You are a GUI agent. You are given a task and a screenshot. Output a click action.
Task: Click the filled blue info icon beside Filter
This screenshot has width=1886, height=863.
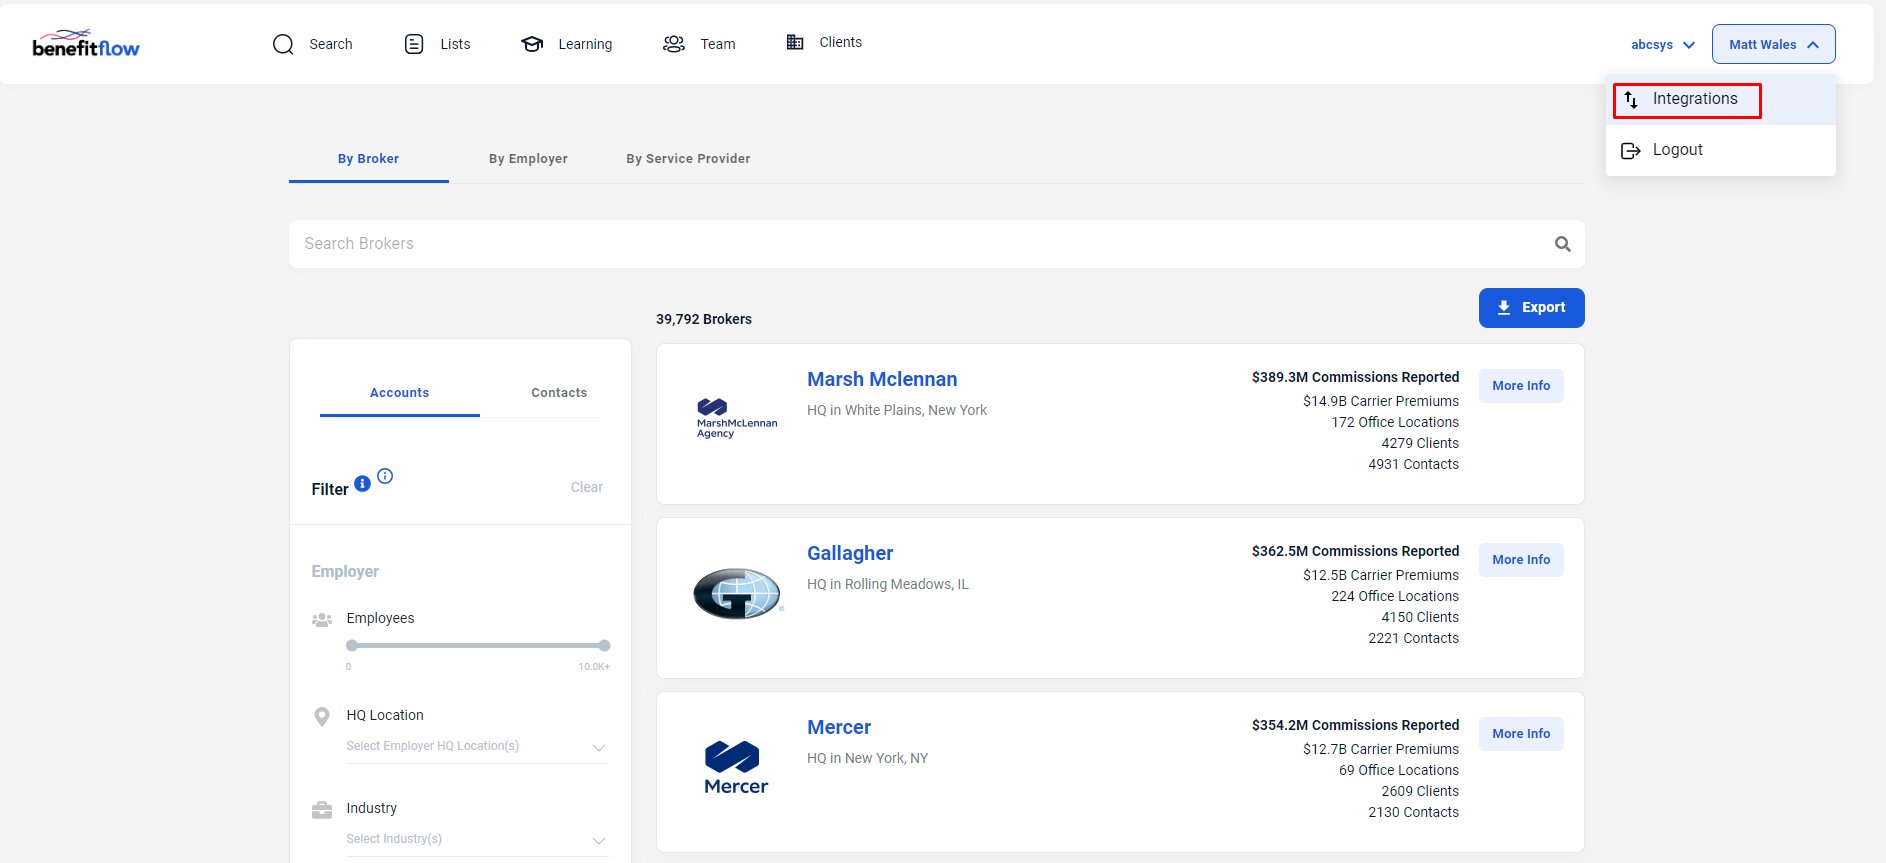[x=363, y=483]
